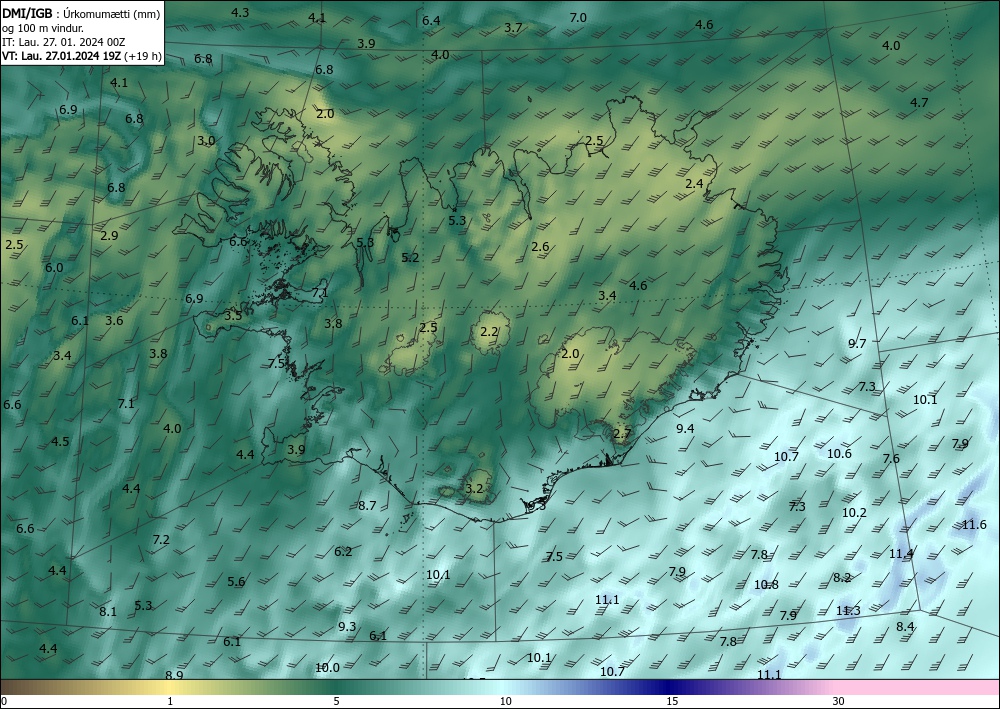
Task: Click the map value 3.6
Action: click(114, 321)
